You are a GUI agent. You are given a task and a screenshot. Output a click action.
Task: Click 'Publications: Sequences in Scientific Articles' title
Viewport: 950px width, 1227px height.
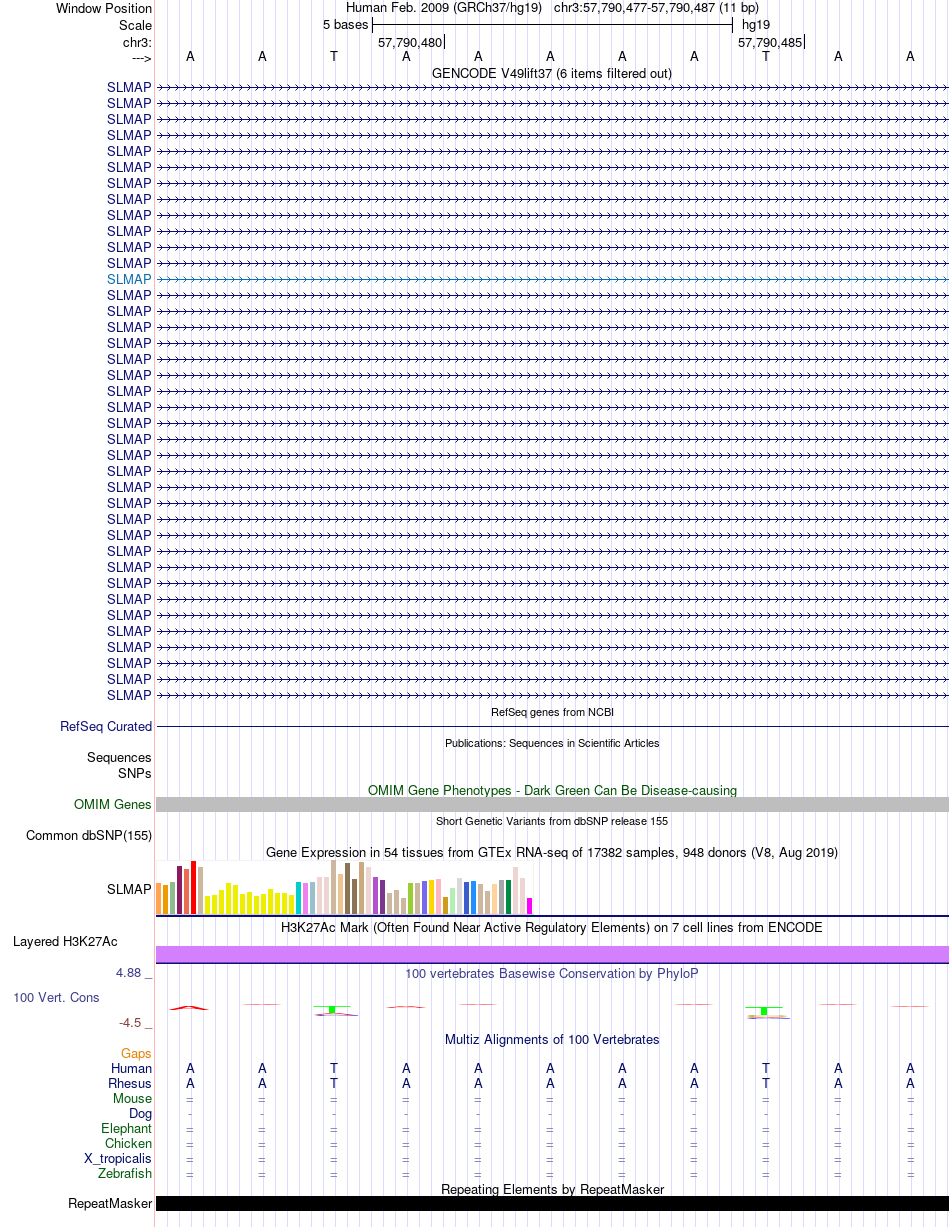pyautogui.click(x=552, y=743)
